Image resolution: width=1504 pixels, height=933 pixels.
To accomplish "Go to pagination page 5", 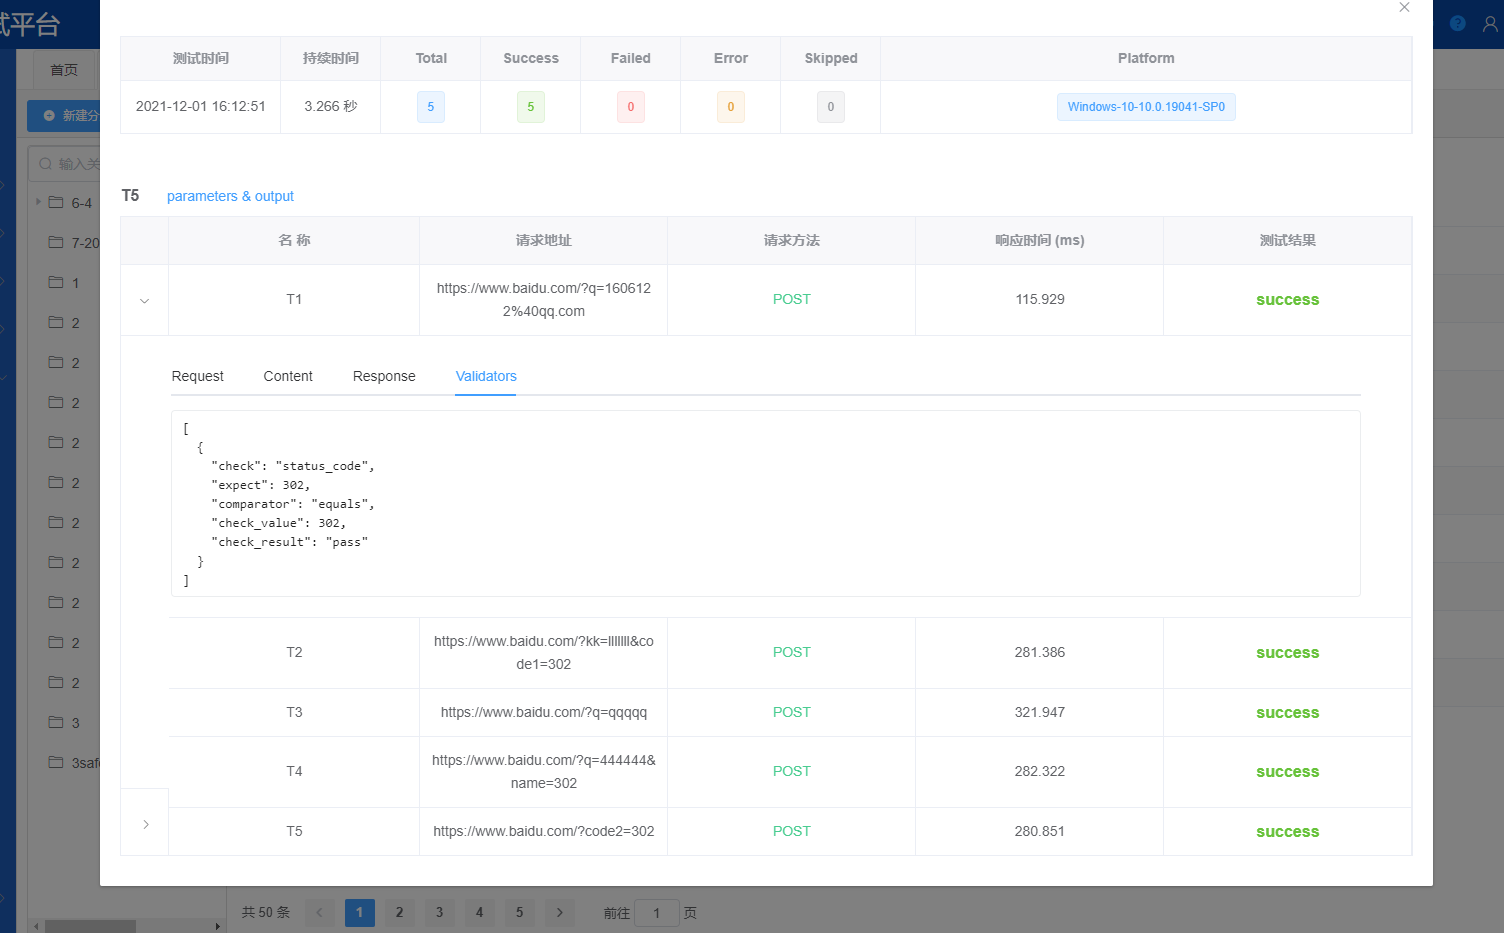I will pyautogui.click(x=519, y=912).
